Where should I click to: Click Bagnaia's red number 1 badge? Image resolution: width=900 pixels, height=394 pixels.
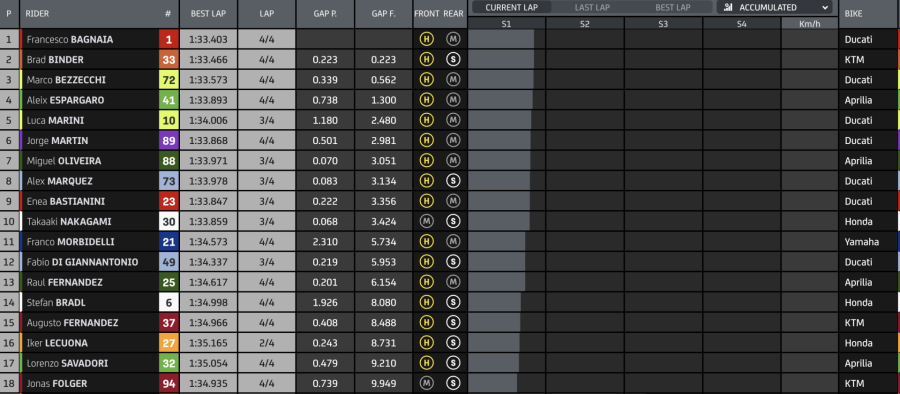169,40
